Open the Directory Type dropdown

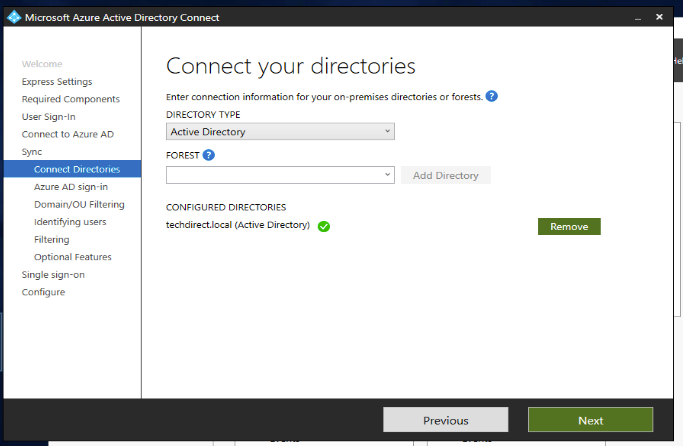pyautogui.click(x=280, y=132)
